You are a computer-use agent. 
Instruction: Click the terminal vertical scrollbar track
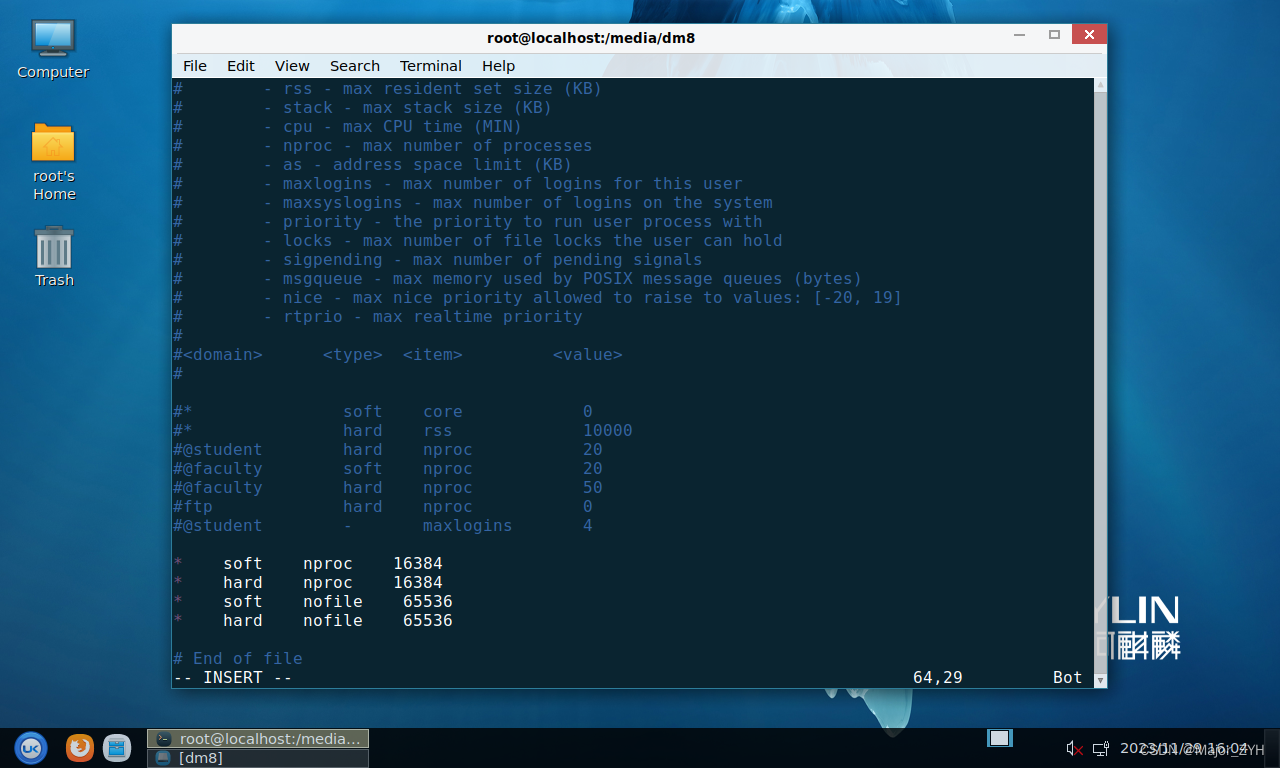click(1100, 383)
